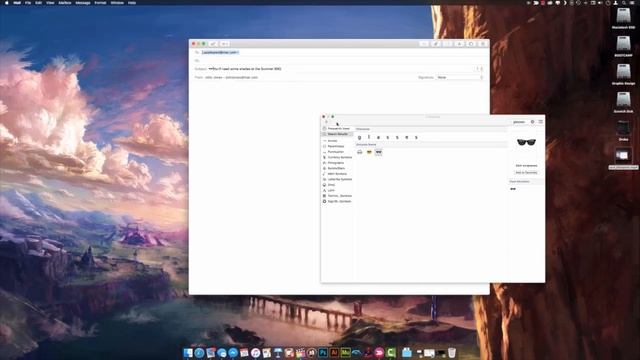Select the Scratch Disk drive icon
The height and width of the screenshot is (360, 640).
click(623, 102)
